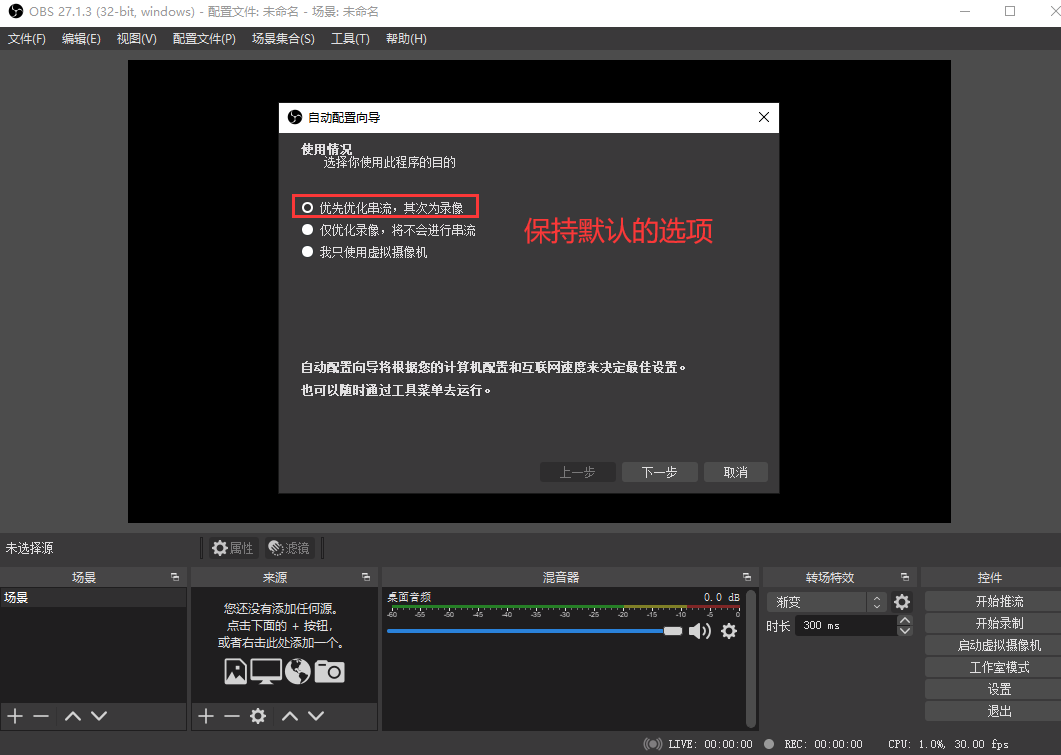Click image source icon in sources panel
The width and height of the screenshot is (1061, 755).
pos(235,671)
